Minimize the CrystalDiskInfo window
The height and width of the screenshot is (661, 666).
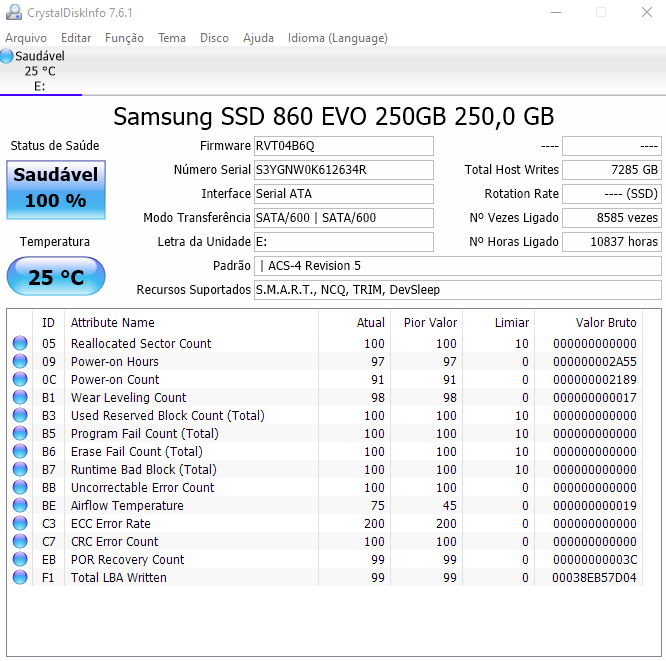(x=556, y=12)
